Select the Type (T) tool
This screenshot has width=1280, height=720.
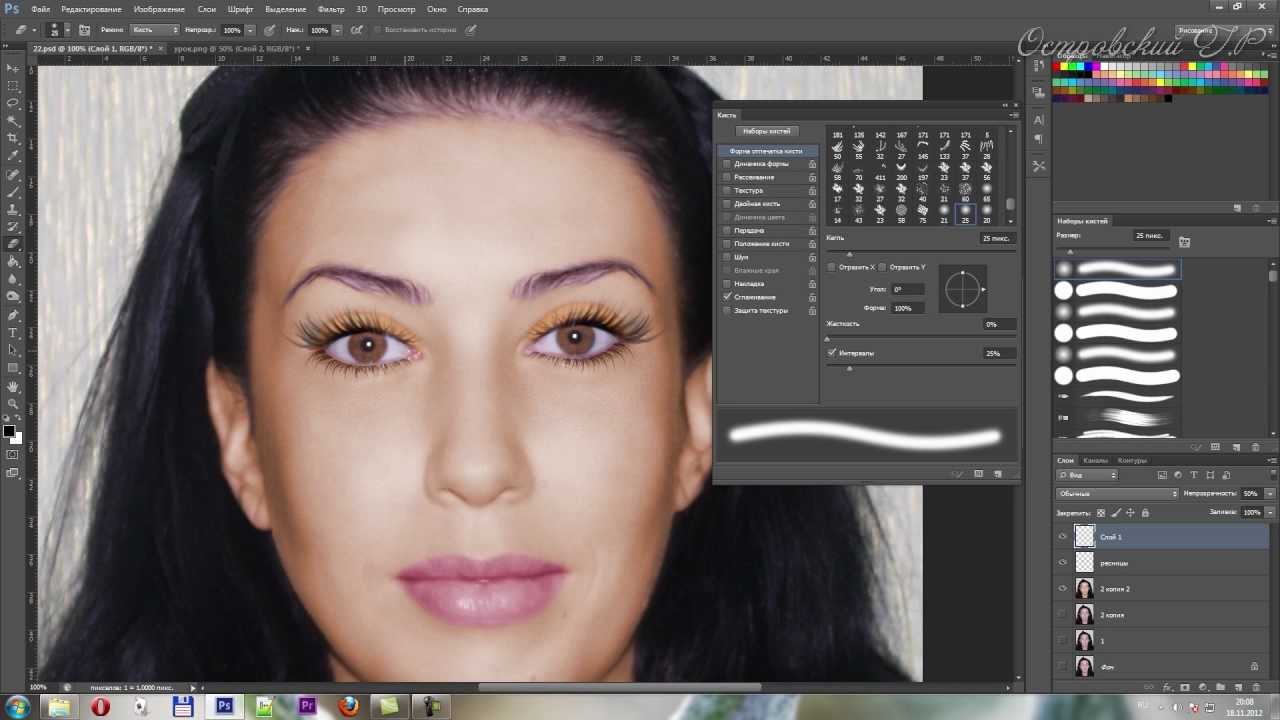pos(13,332)
